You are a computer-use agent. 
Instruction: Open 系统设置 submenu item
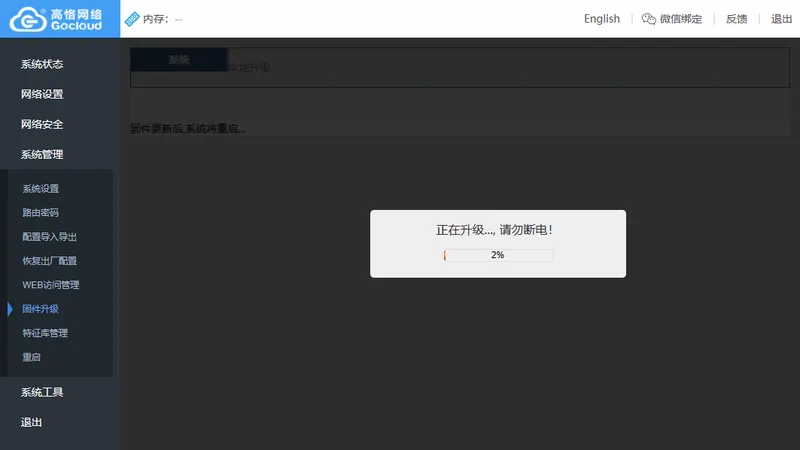[40, 189]
